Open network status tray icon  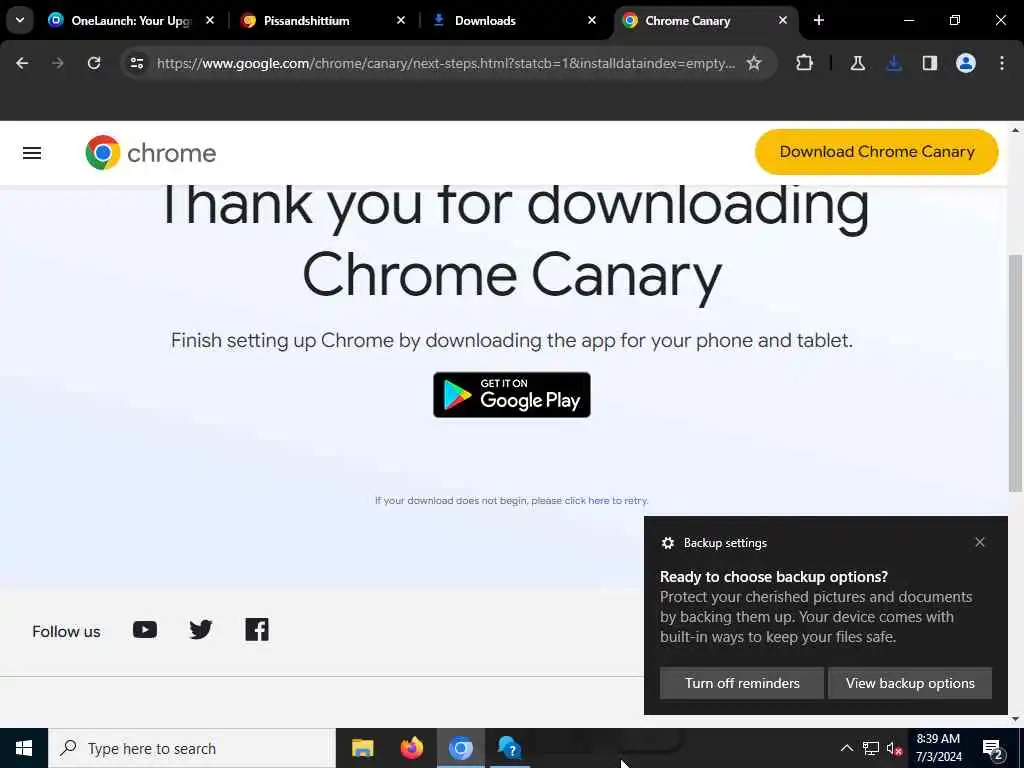pos(871,748)
